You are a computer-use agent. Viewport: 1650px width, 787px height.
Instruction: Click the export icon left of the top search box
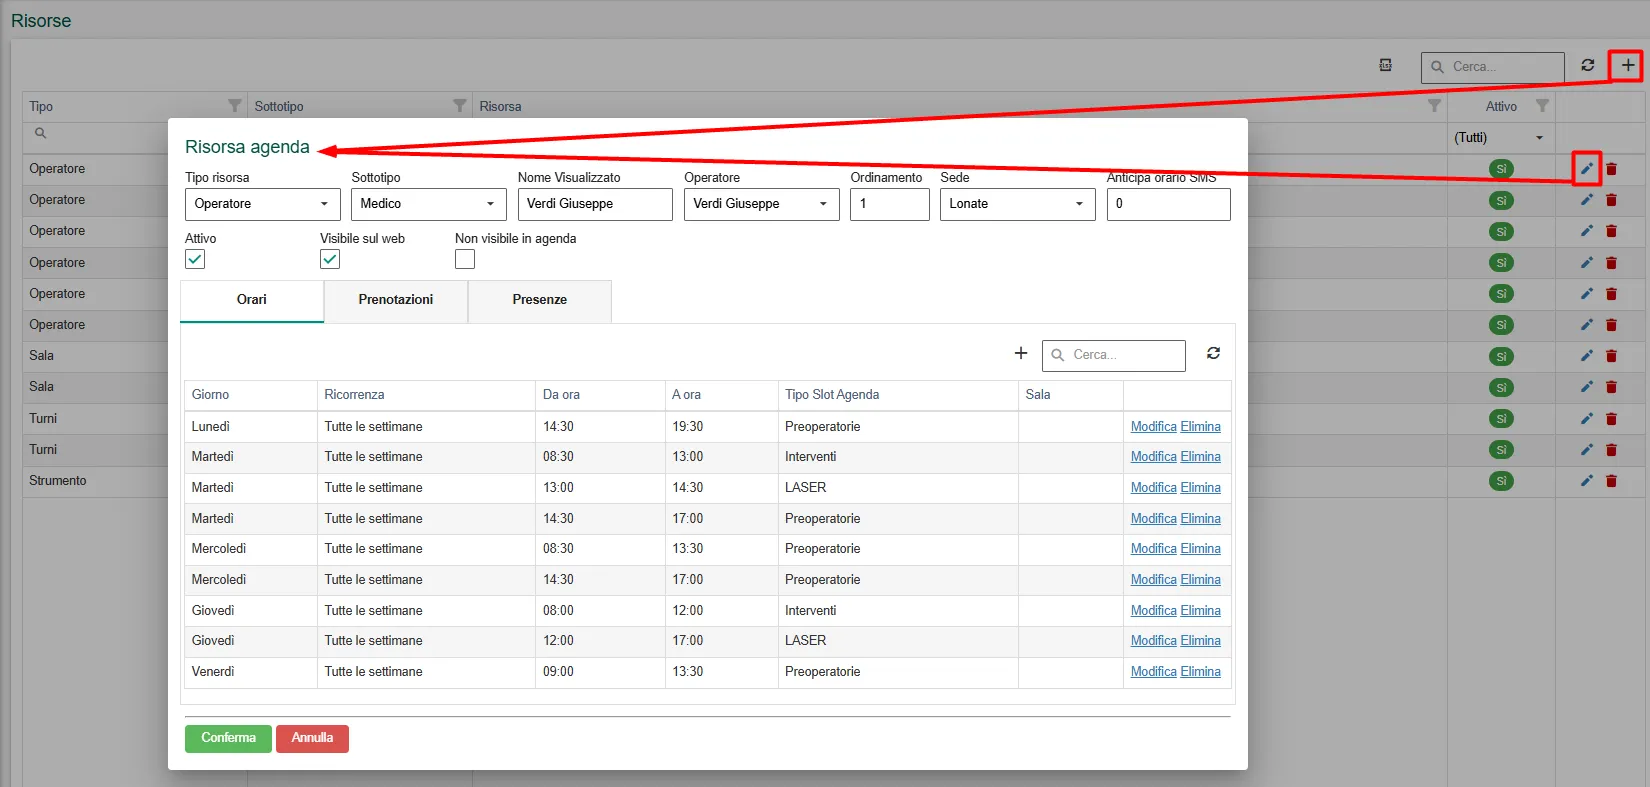pyautogui.click(x=1385, y=66)
